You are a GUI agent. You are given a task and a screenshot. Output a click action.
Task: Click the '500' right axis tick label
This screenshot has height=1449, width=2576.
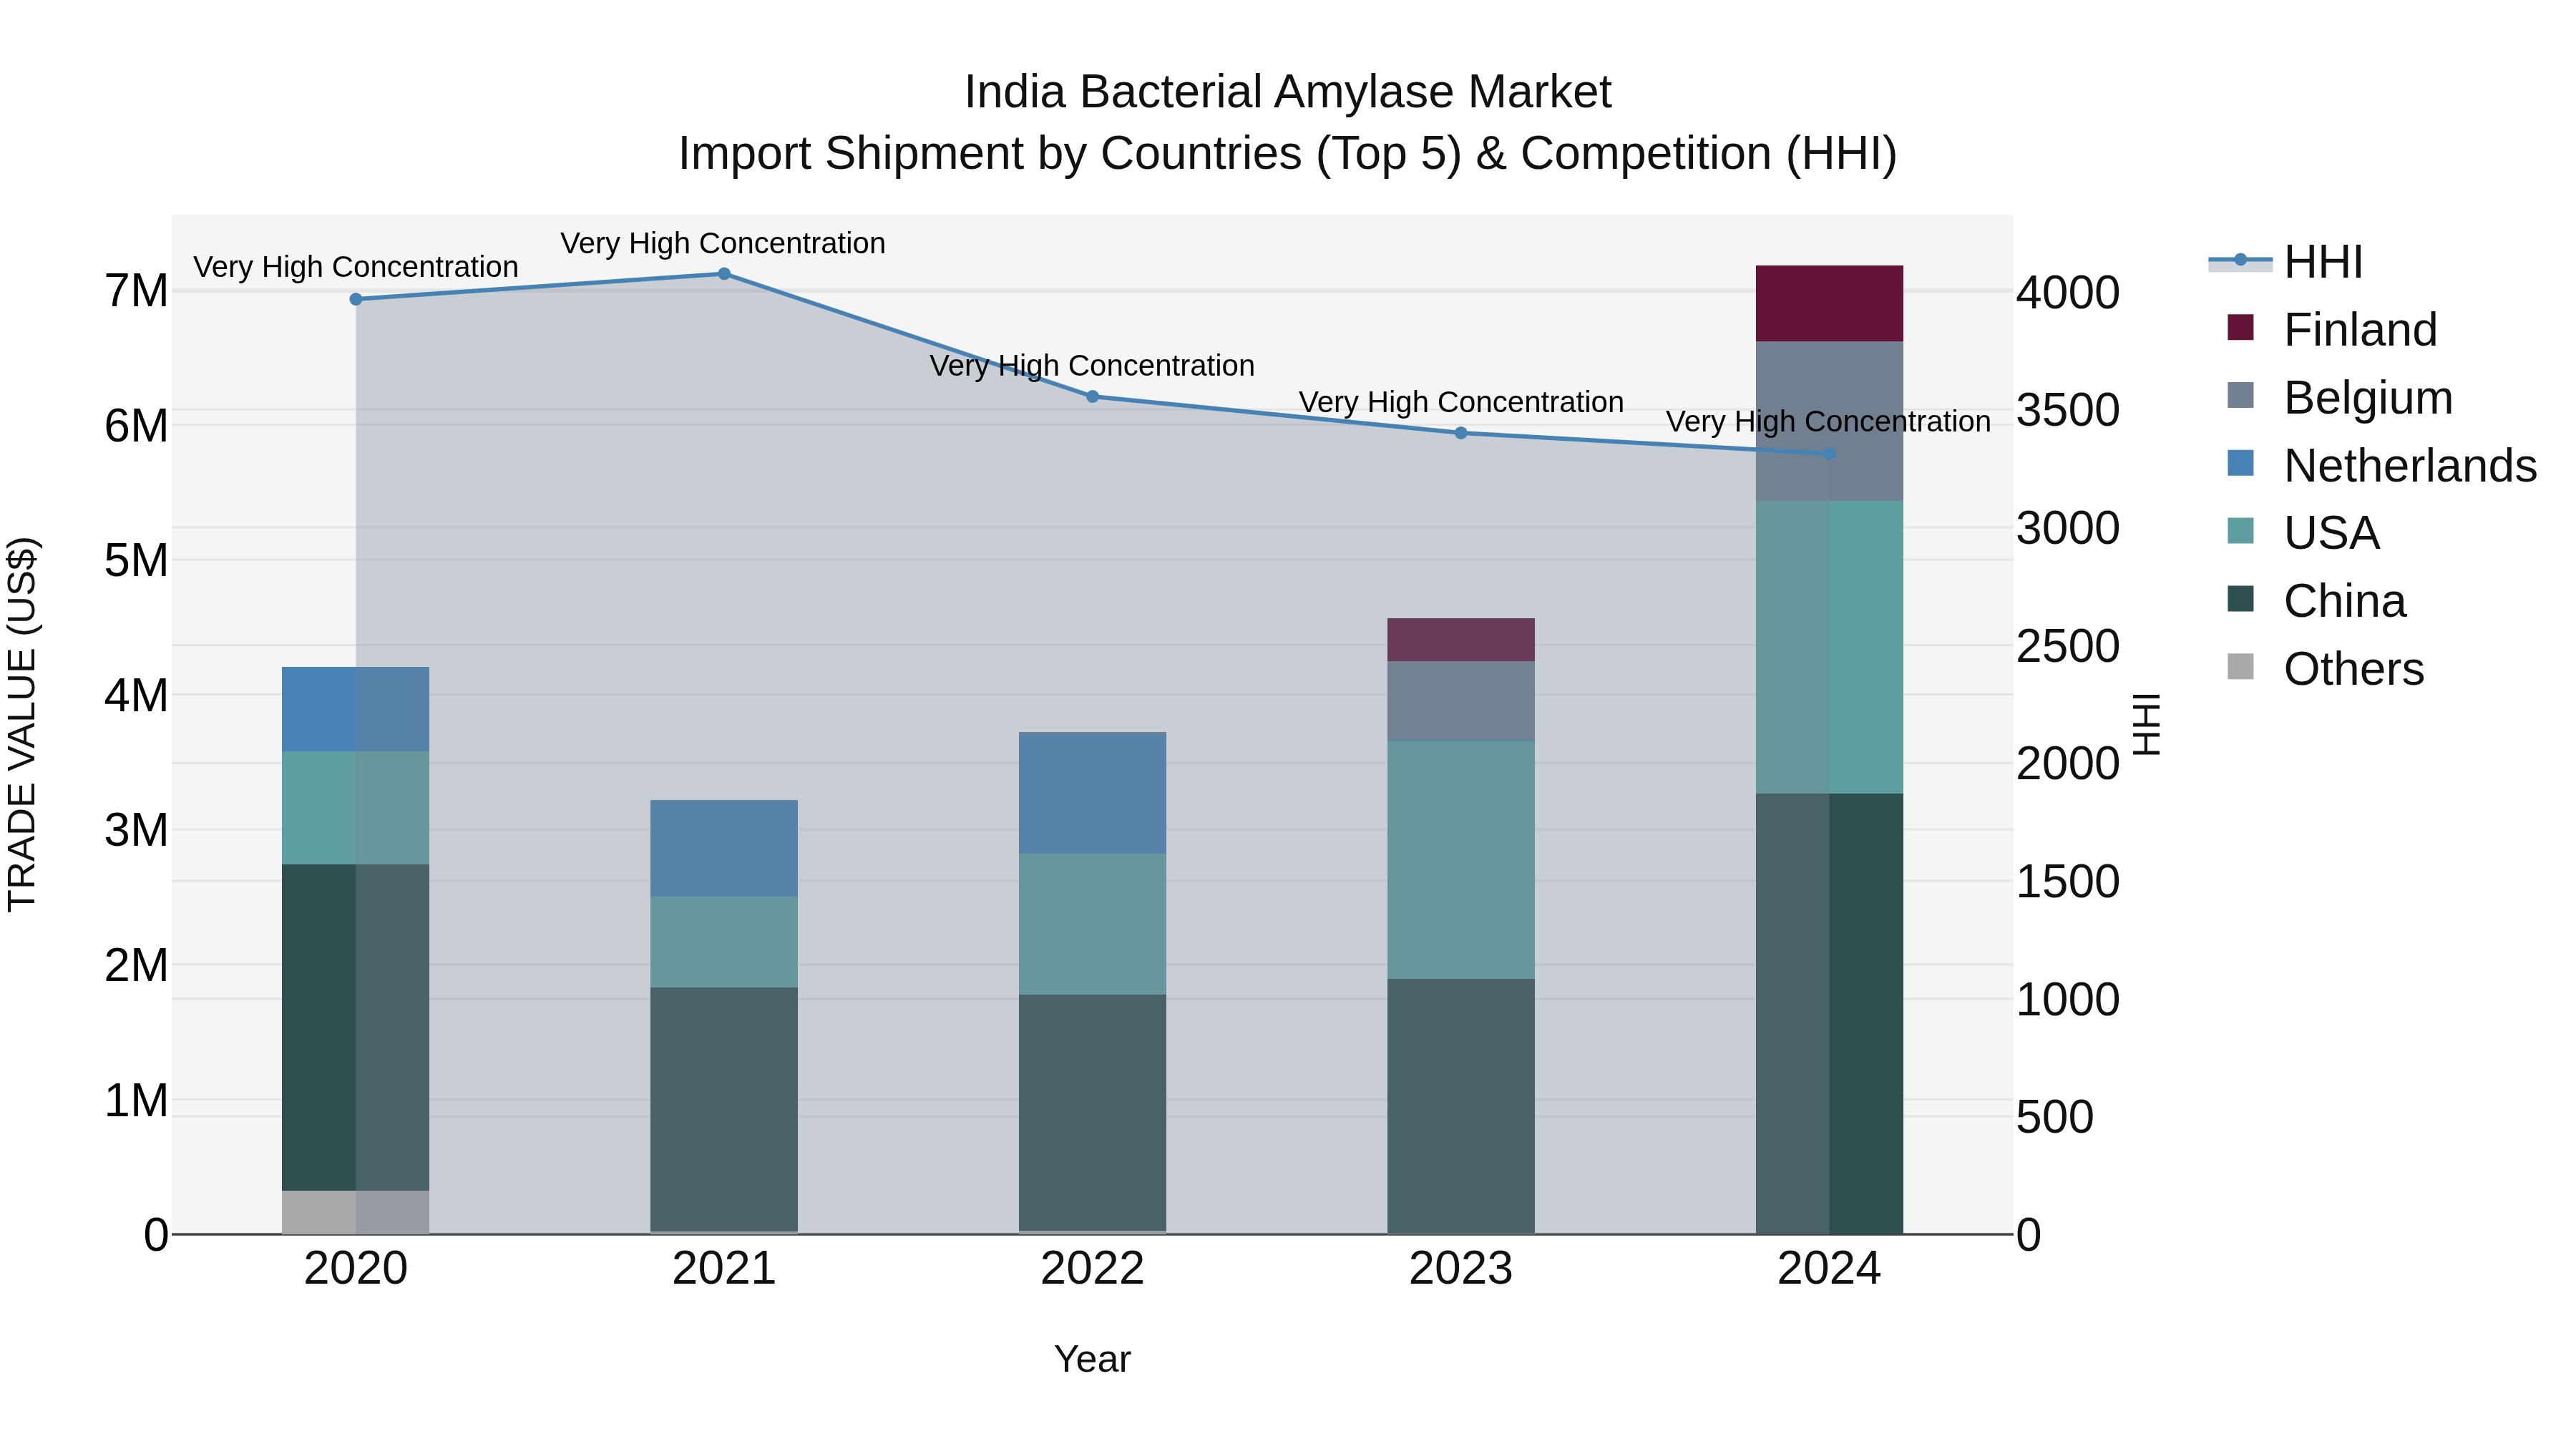pyautogui.click(x=2055, y=1117)
